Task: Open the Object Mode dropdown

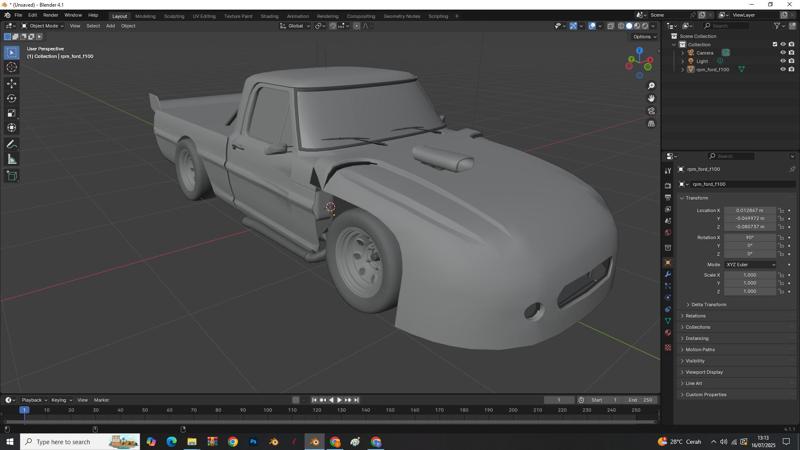Action: [44, 26]
